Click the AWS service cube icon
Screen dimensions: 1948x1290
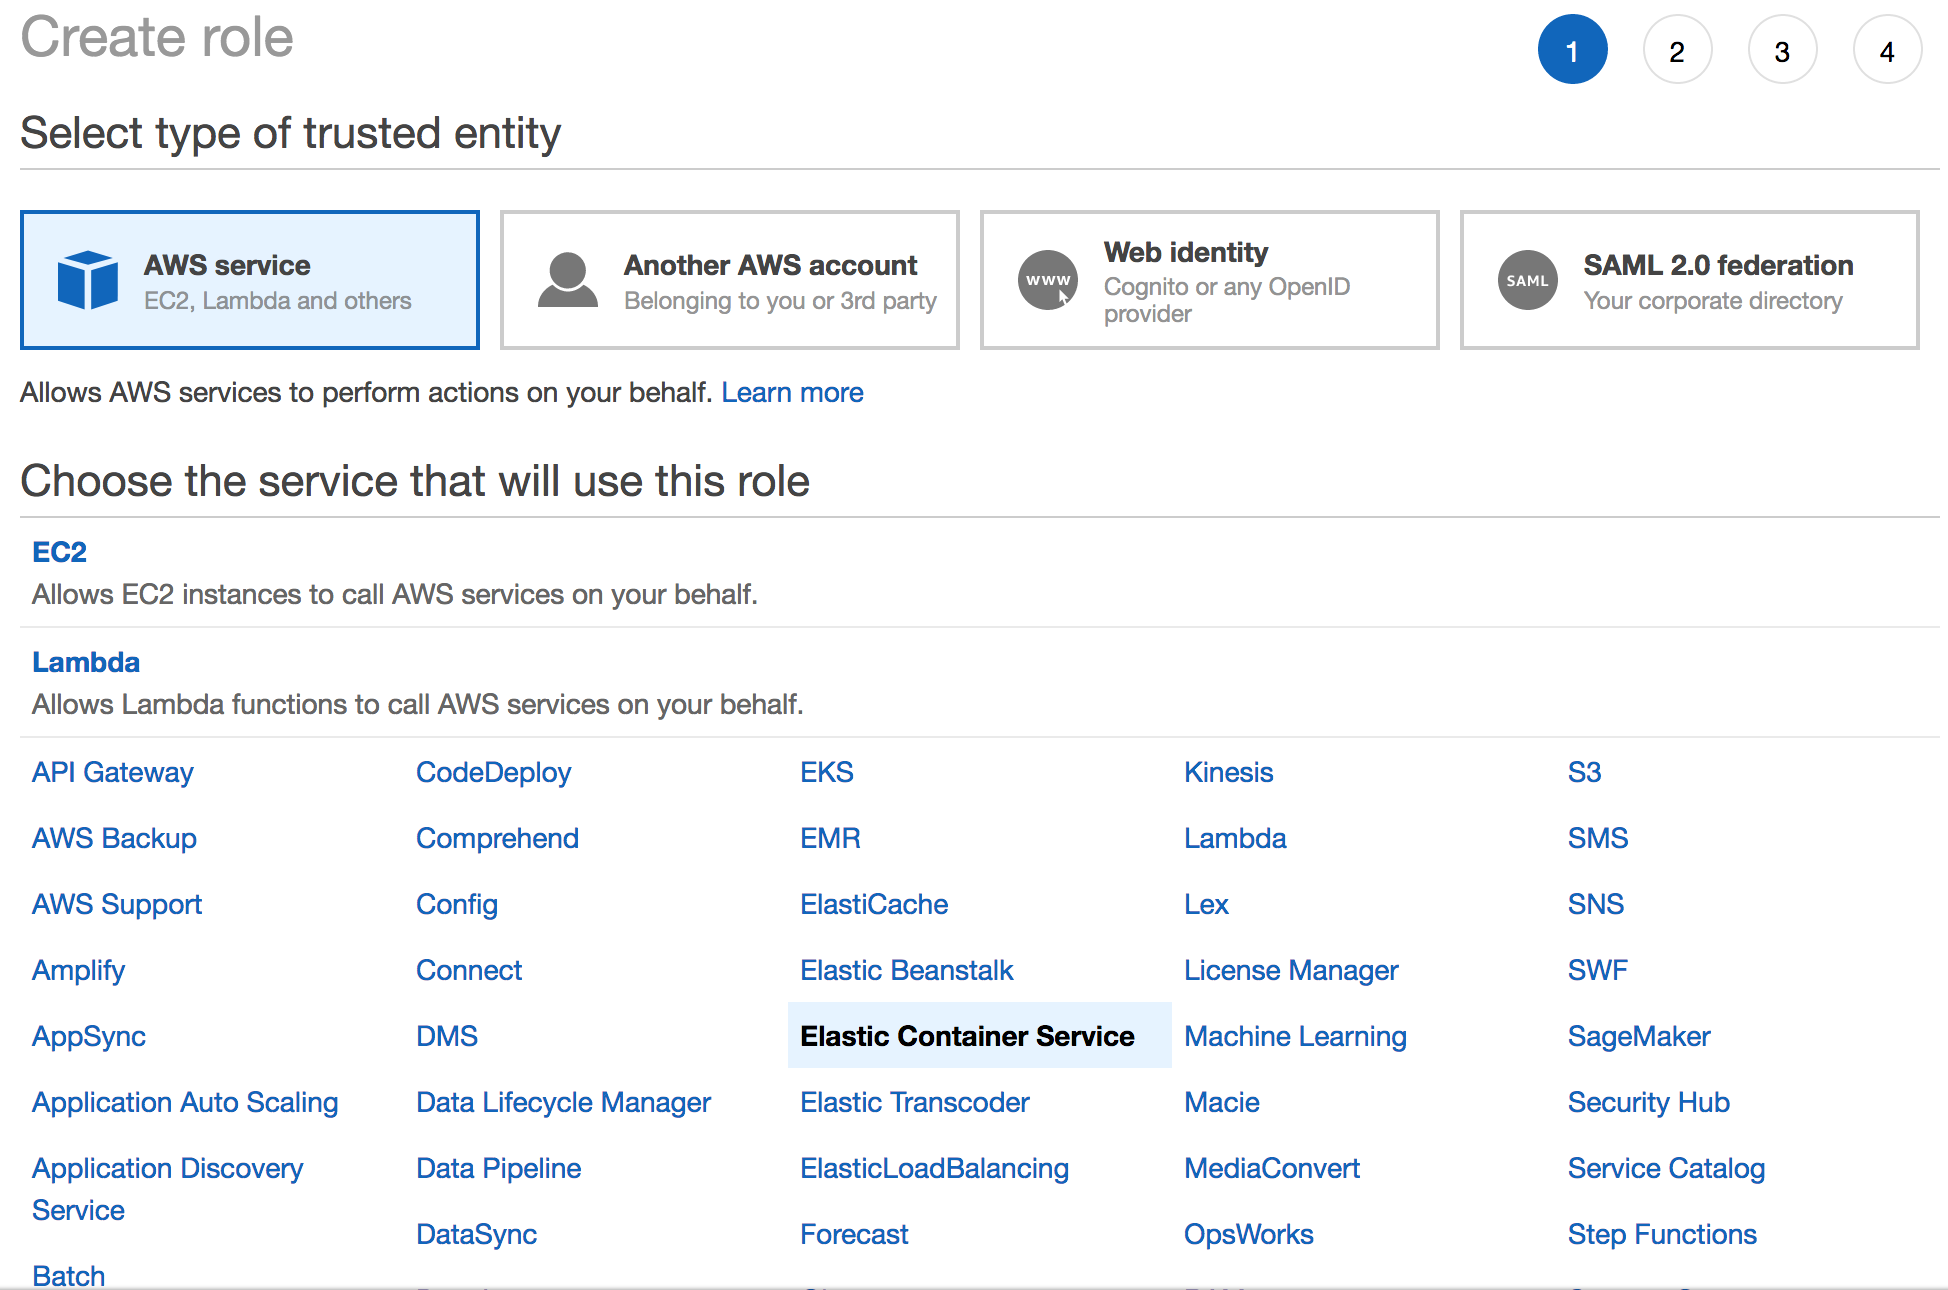[88, 280]
